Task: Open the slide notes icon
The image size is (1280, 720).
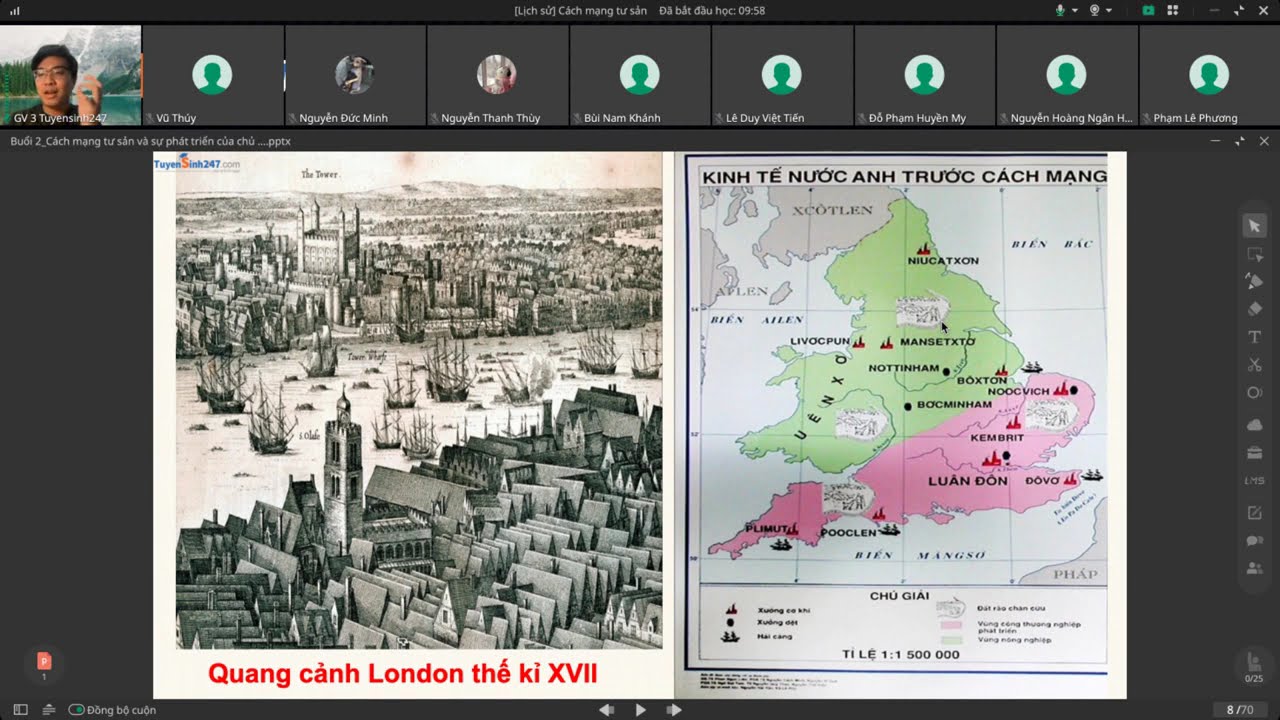Action: click(x=48, y=709)
